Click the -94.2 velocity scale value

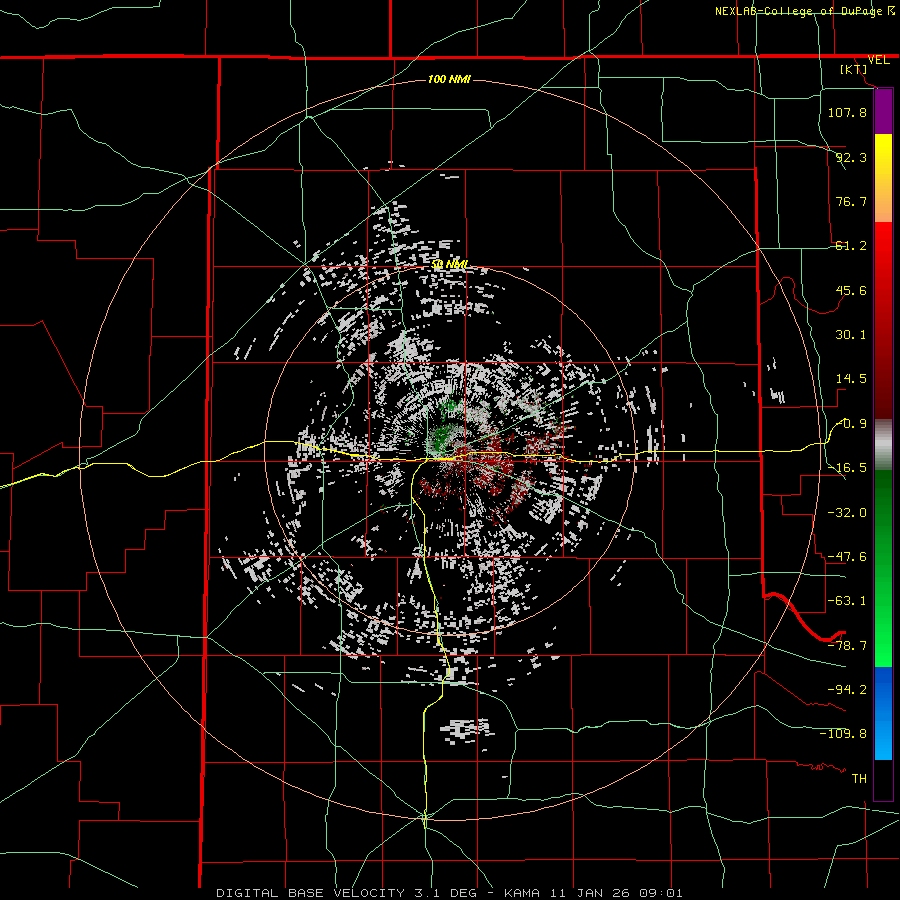pos(847,689)
